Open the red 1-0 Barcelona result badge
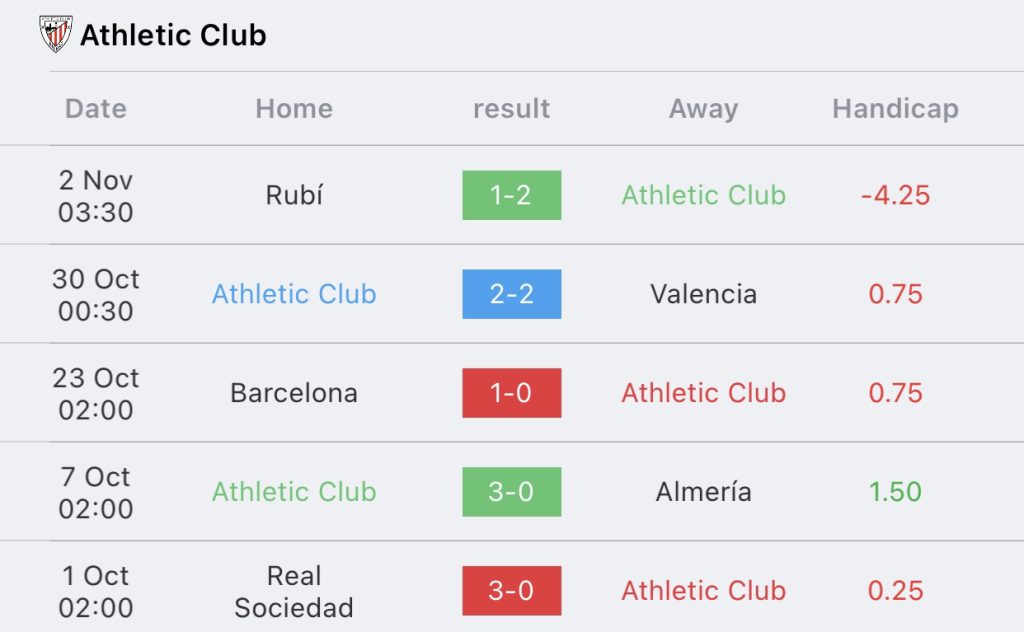Screen dimensions: 1024x632 (511, 393)
